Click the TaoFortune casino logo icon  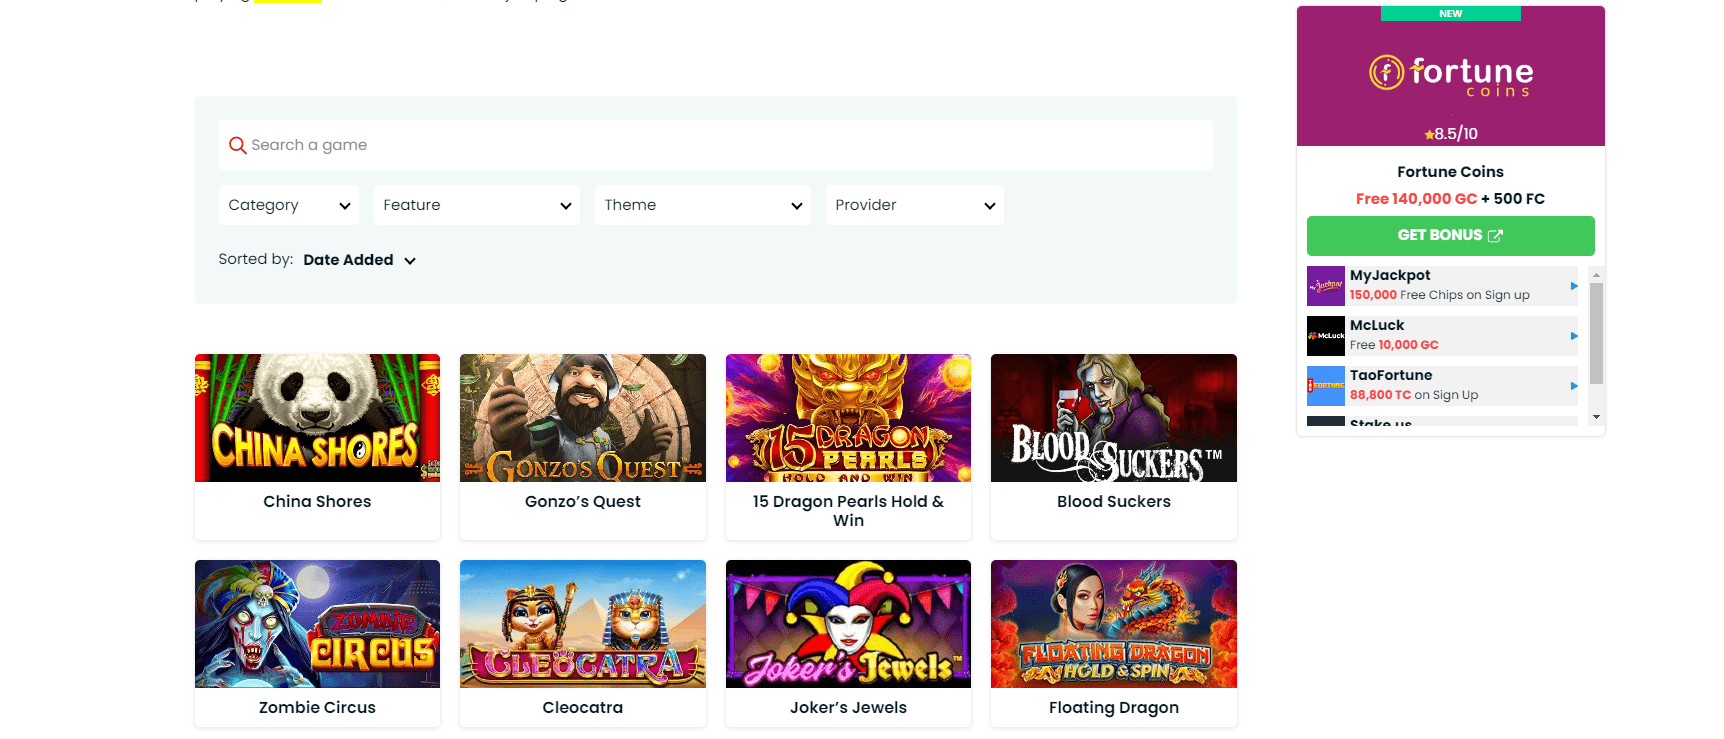pyautogui.click(x=1325, y=386)
